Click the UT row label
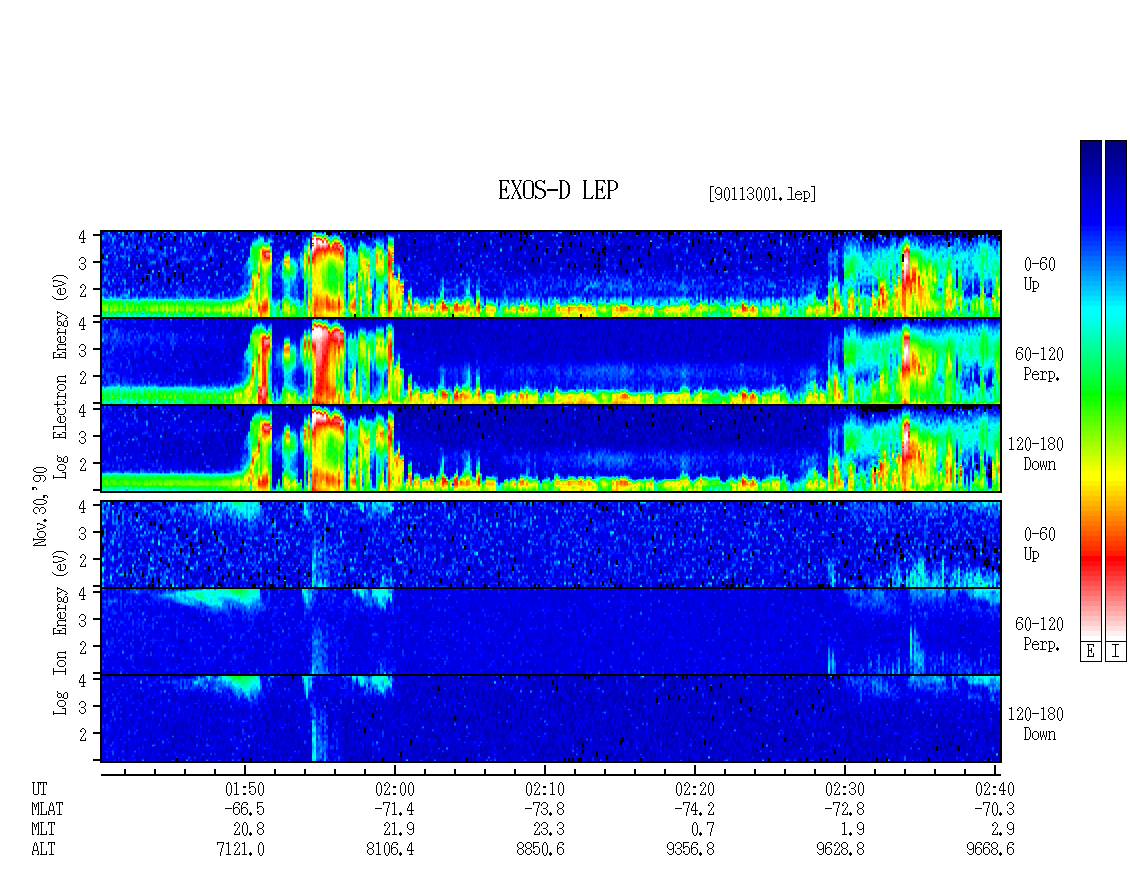The height and width of the screenshot is (875, 1130). pos(40,789)
